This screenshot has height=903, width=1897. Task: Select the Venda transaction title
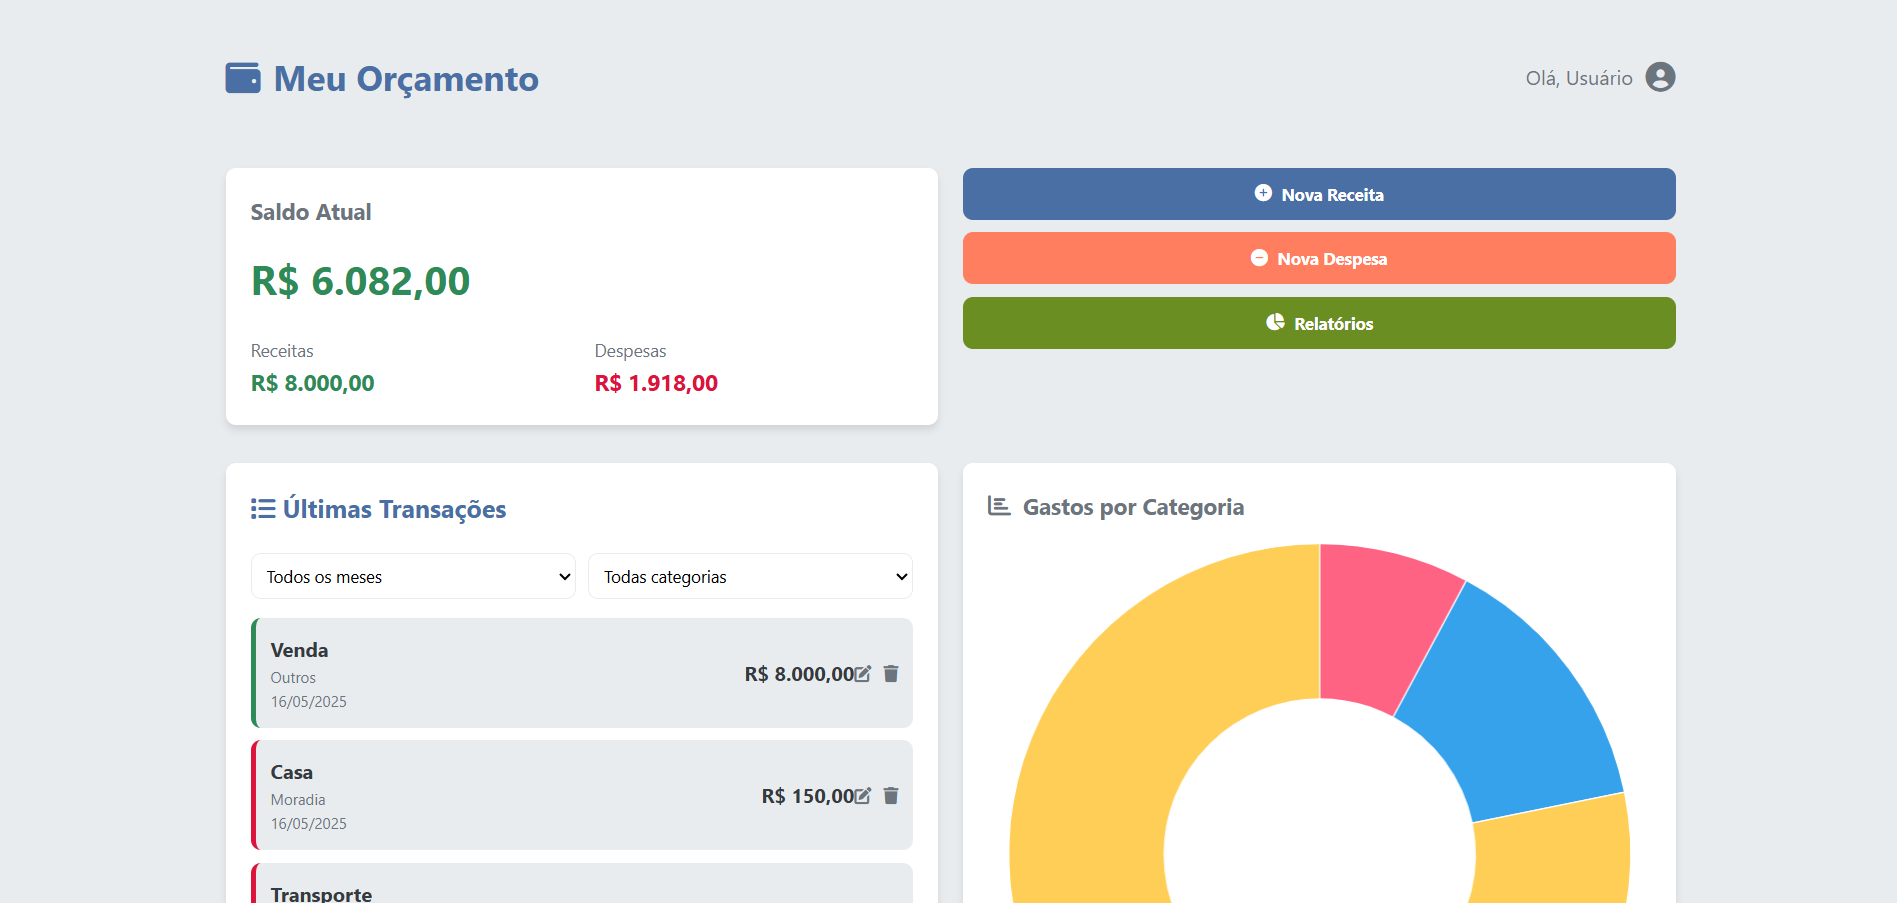pos(299,650)
